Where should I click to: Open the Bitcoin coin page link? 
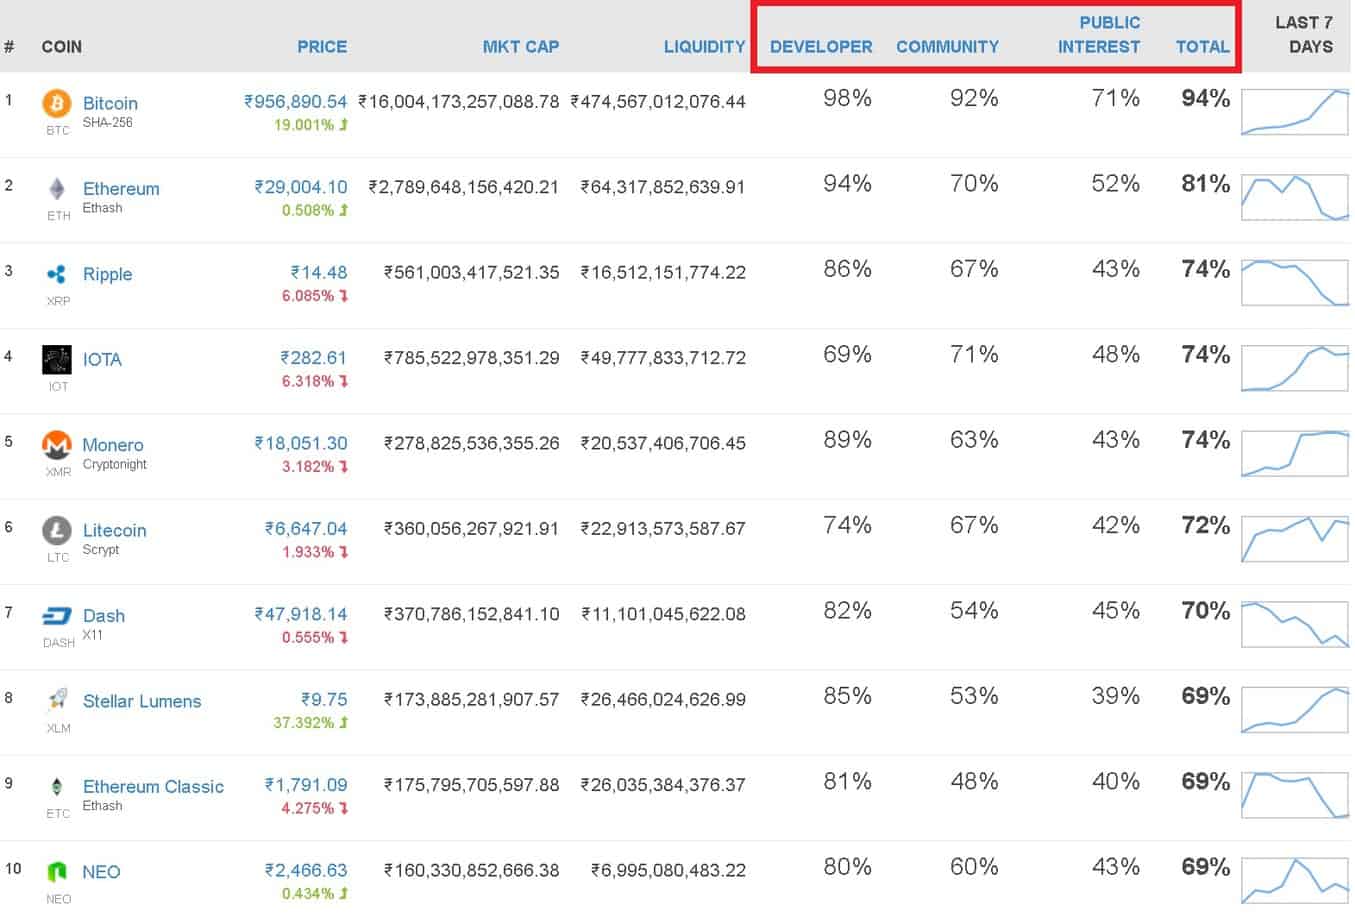click(x=110, y=103)
